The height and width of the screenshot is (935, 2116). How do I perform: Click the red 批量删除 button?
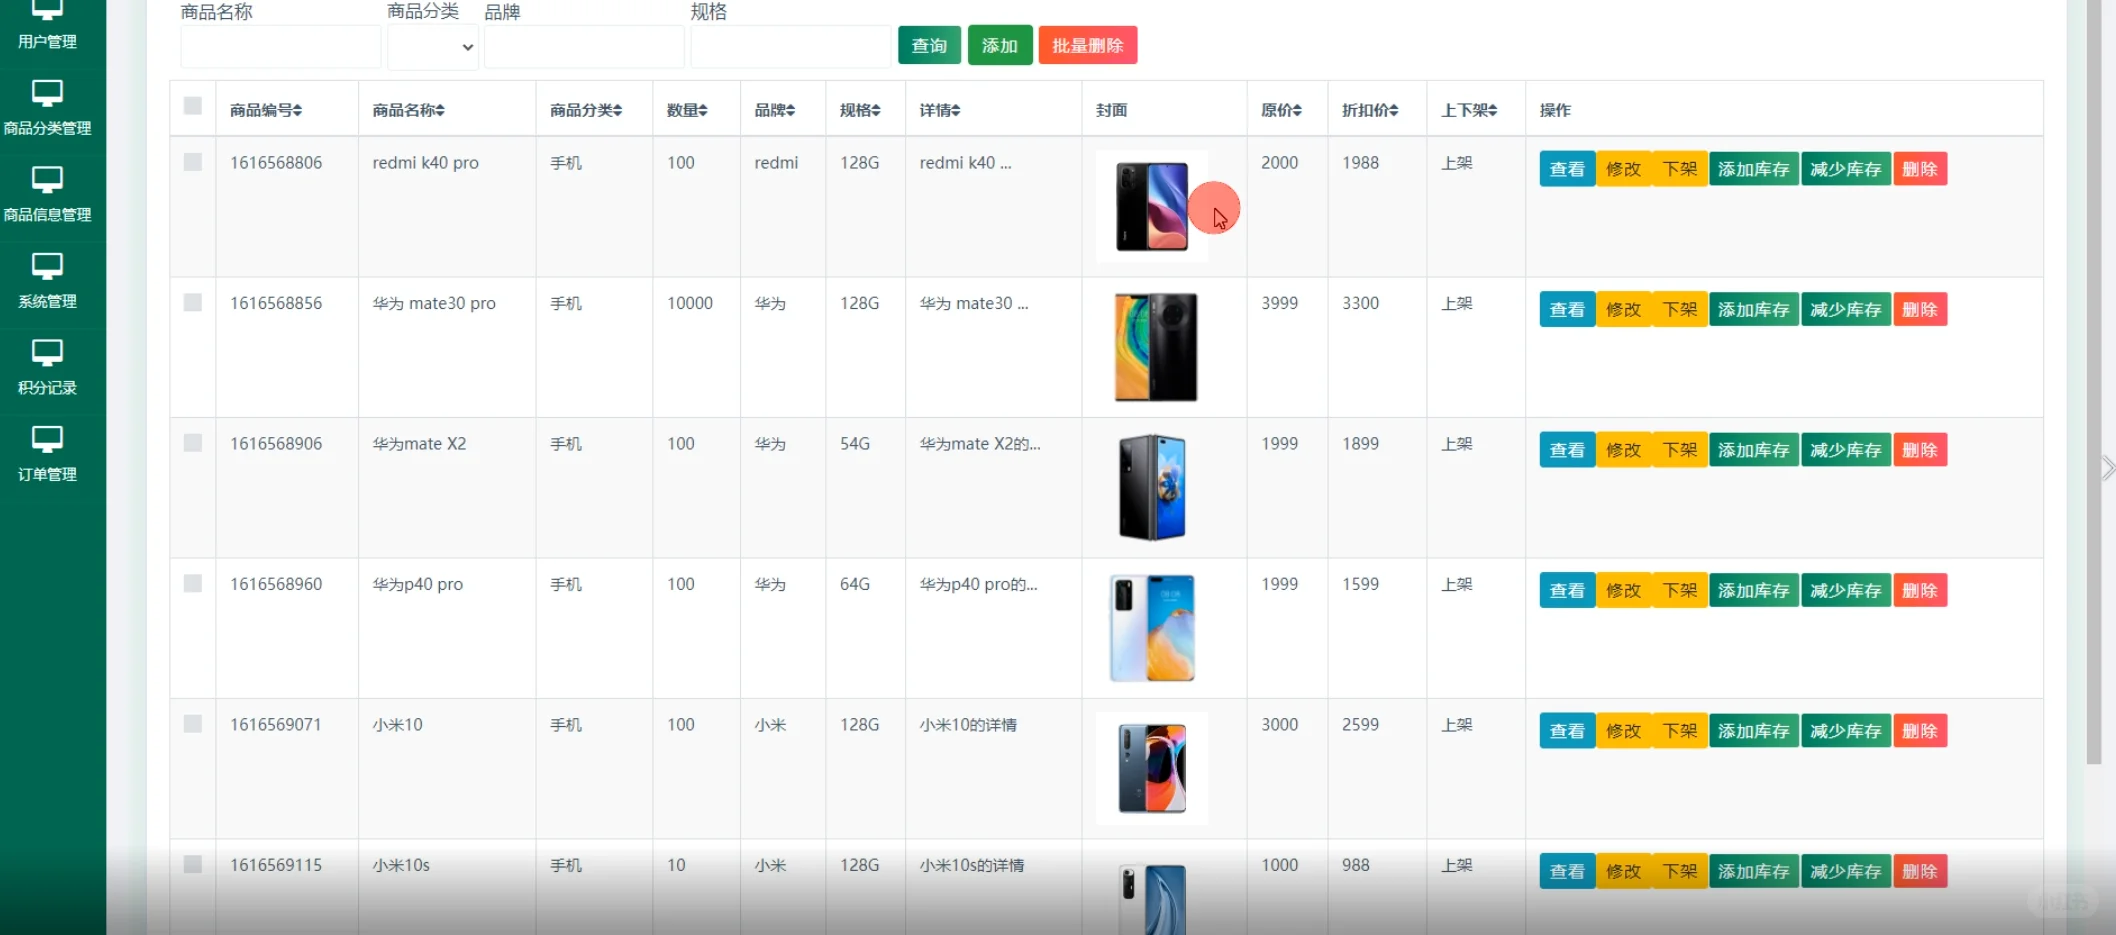click(x=1087, y=45)
